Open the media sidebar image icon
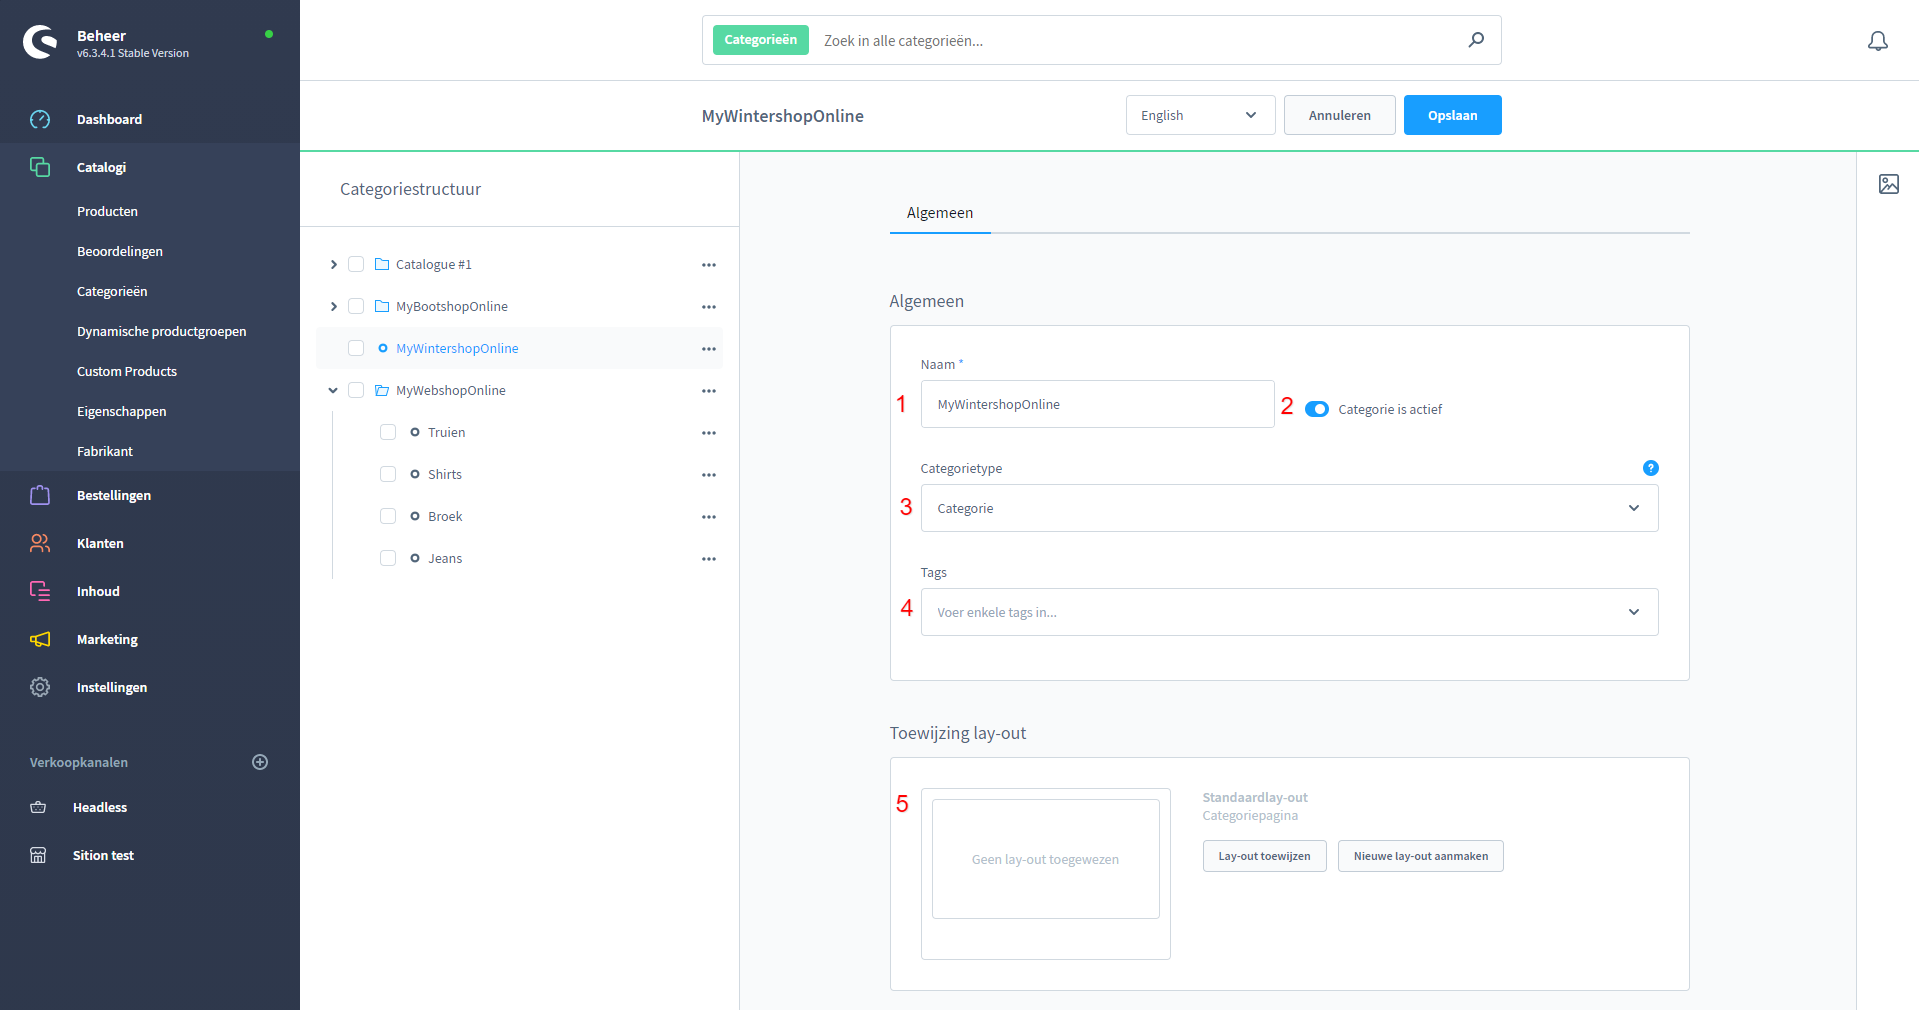 click(x=1888, y=184)
